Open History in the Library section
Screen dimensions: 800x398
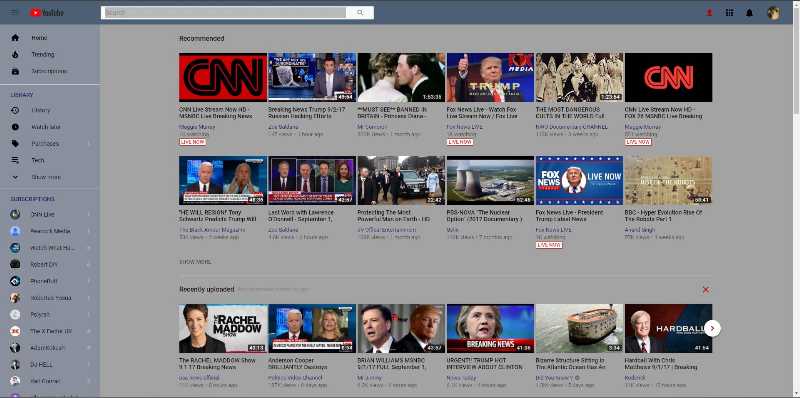(x=50, y=110)
